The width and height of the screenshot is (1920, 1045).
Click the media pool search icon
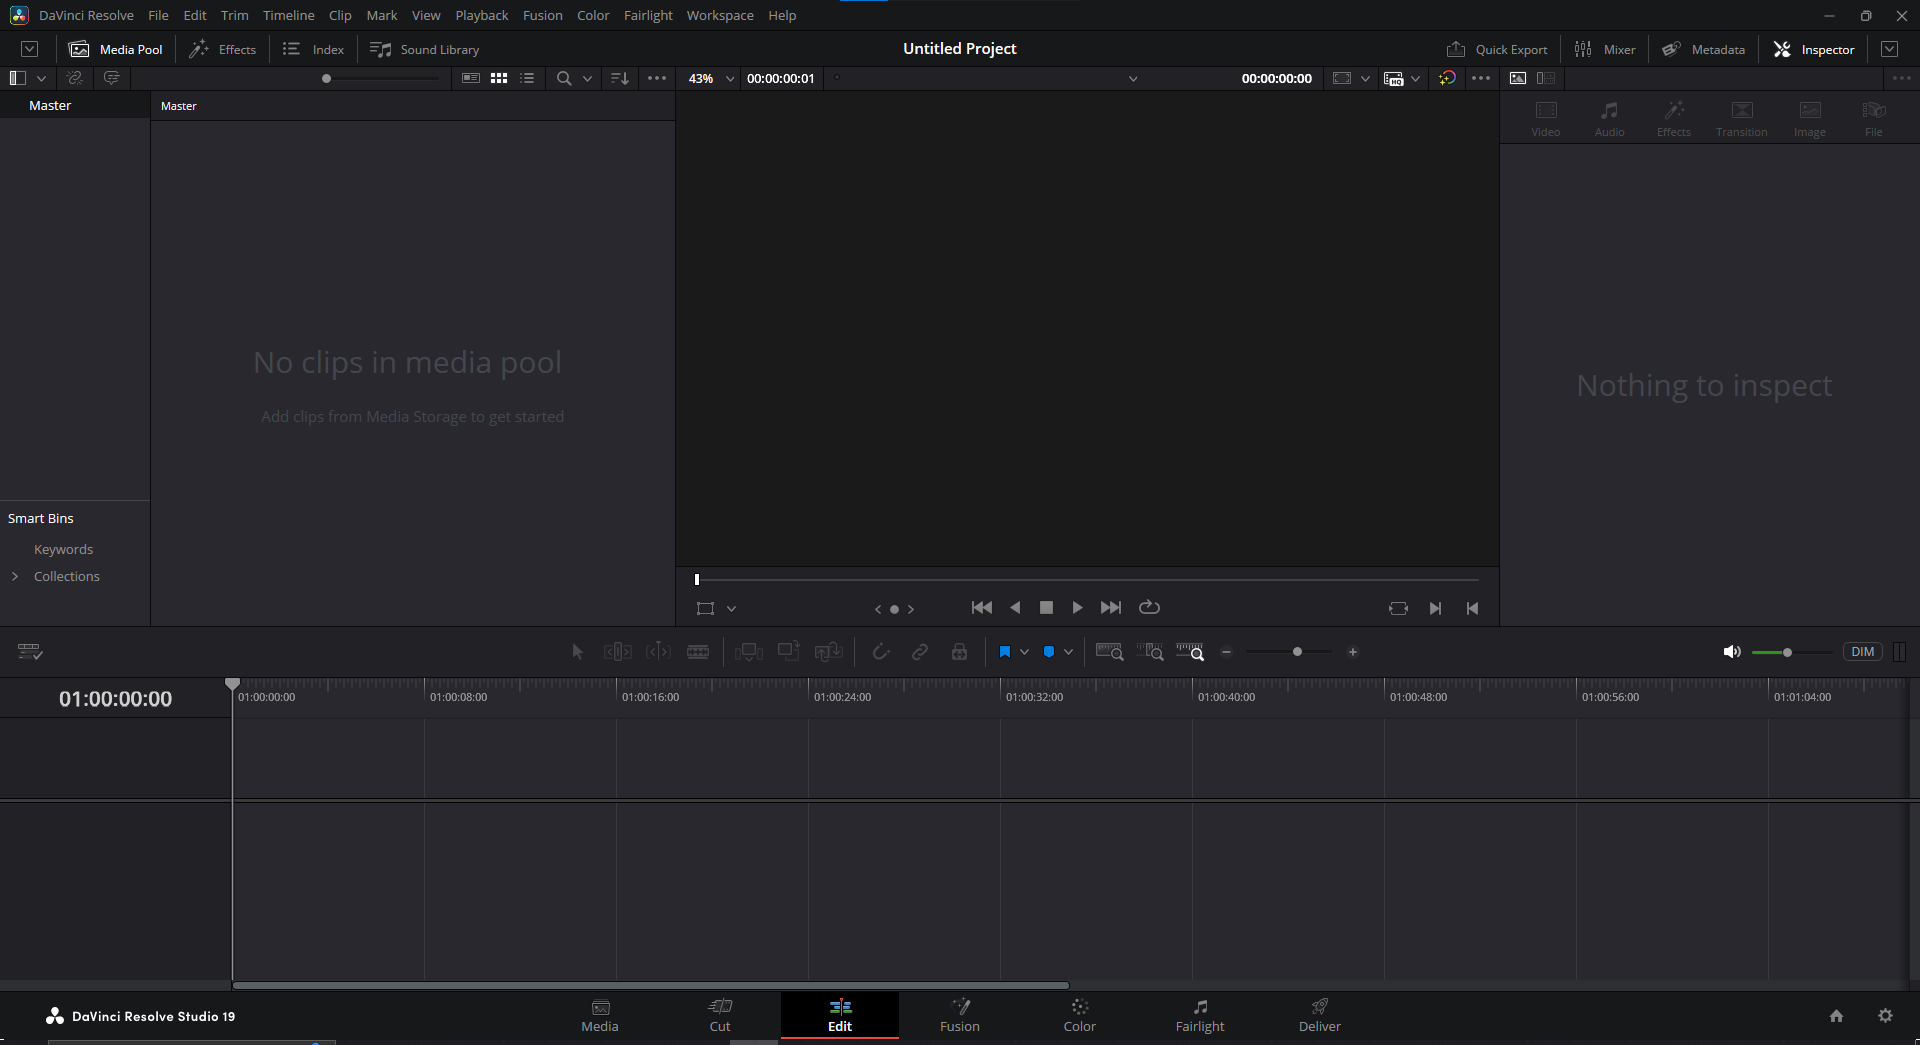click(x=564, y=78)
